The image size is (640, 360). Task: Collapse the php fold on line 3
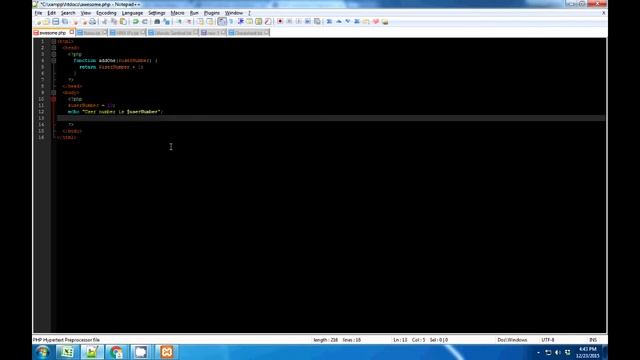(53, 54)
